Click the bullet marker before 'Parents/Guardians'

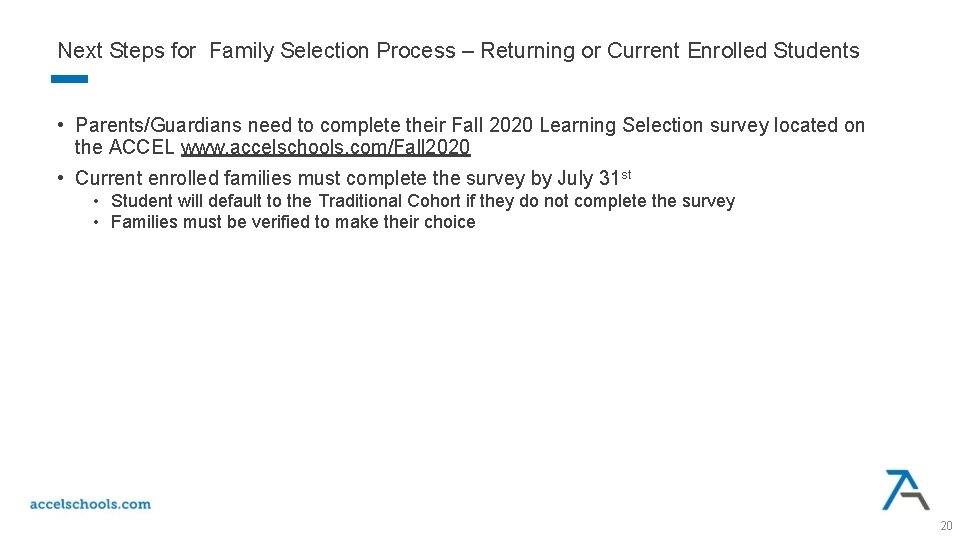pyautogui.click(x=62, y=126)
